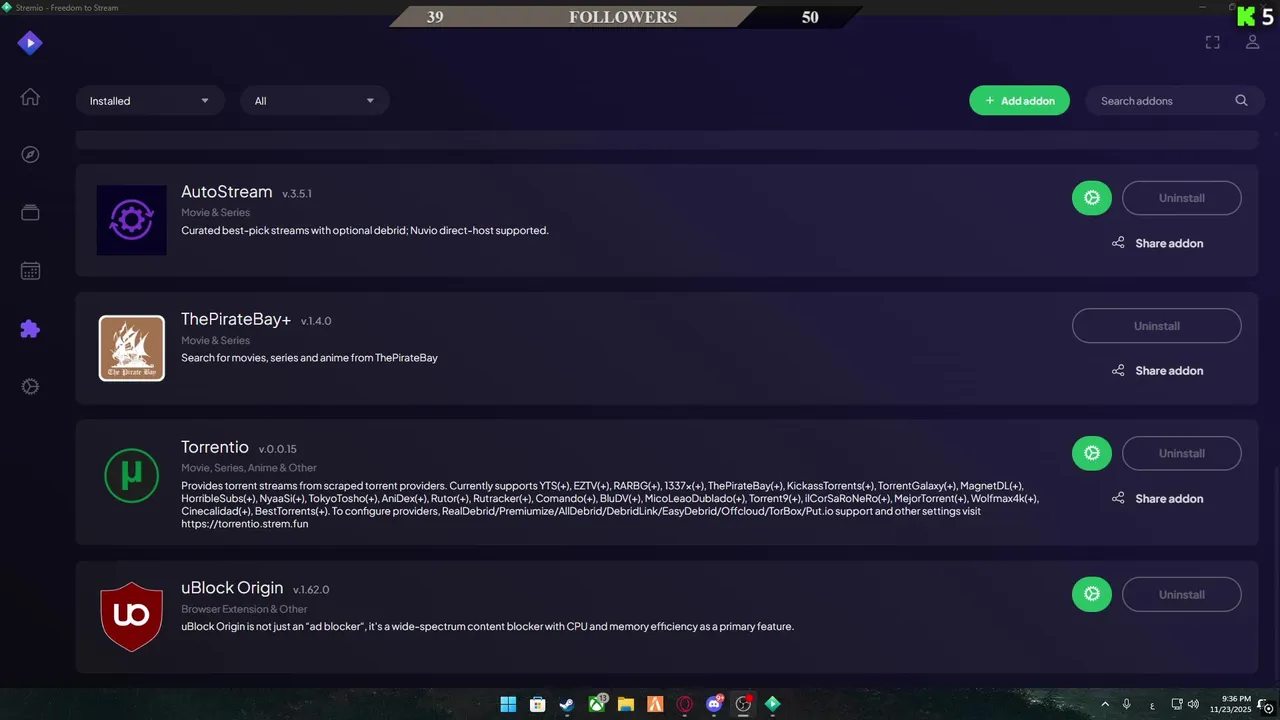Click version text v.1.62.0
This screenshot has height=720, width=1280.
[311, 590]
